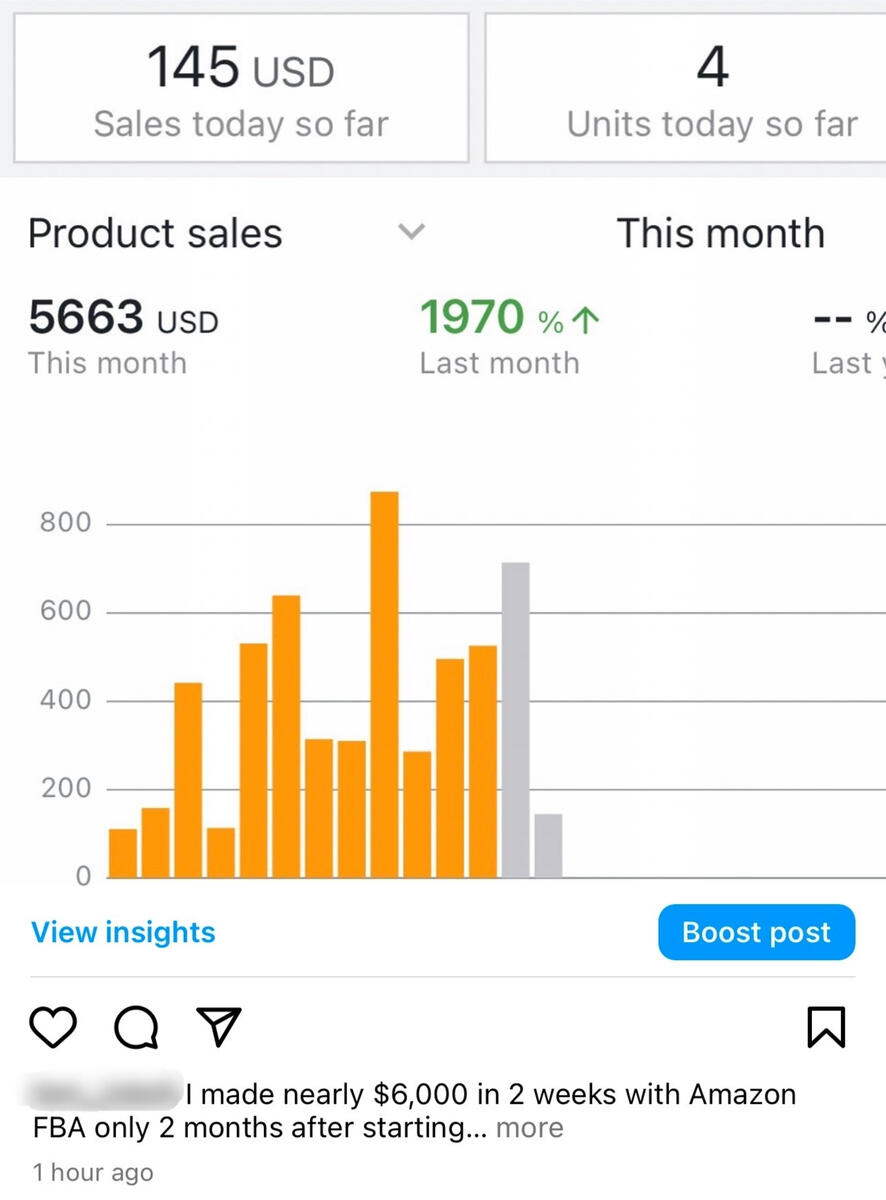
Task: Tap the Units today so far card
Action: click(x=712, y=88)
